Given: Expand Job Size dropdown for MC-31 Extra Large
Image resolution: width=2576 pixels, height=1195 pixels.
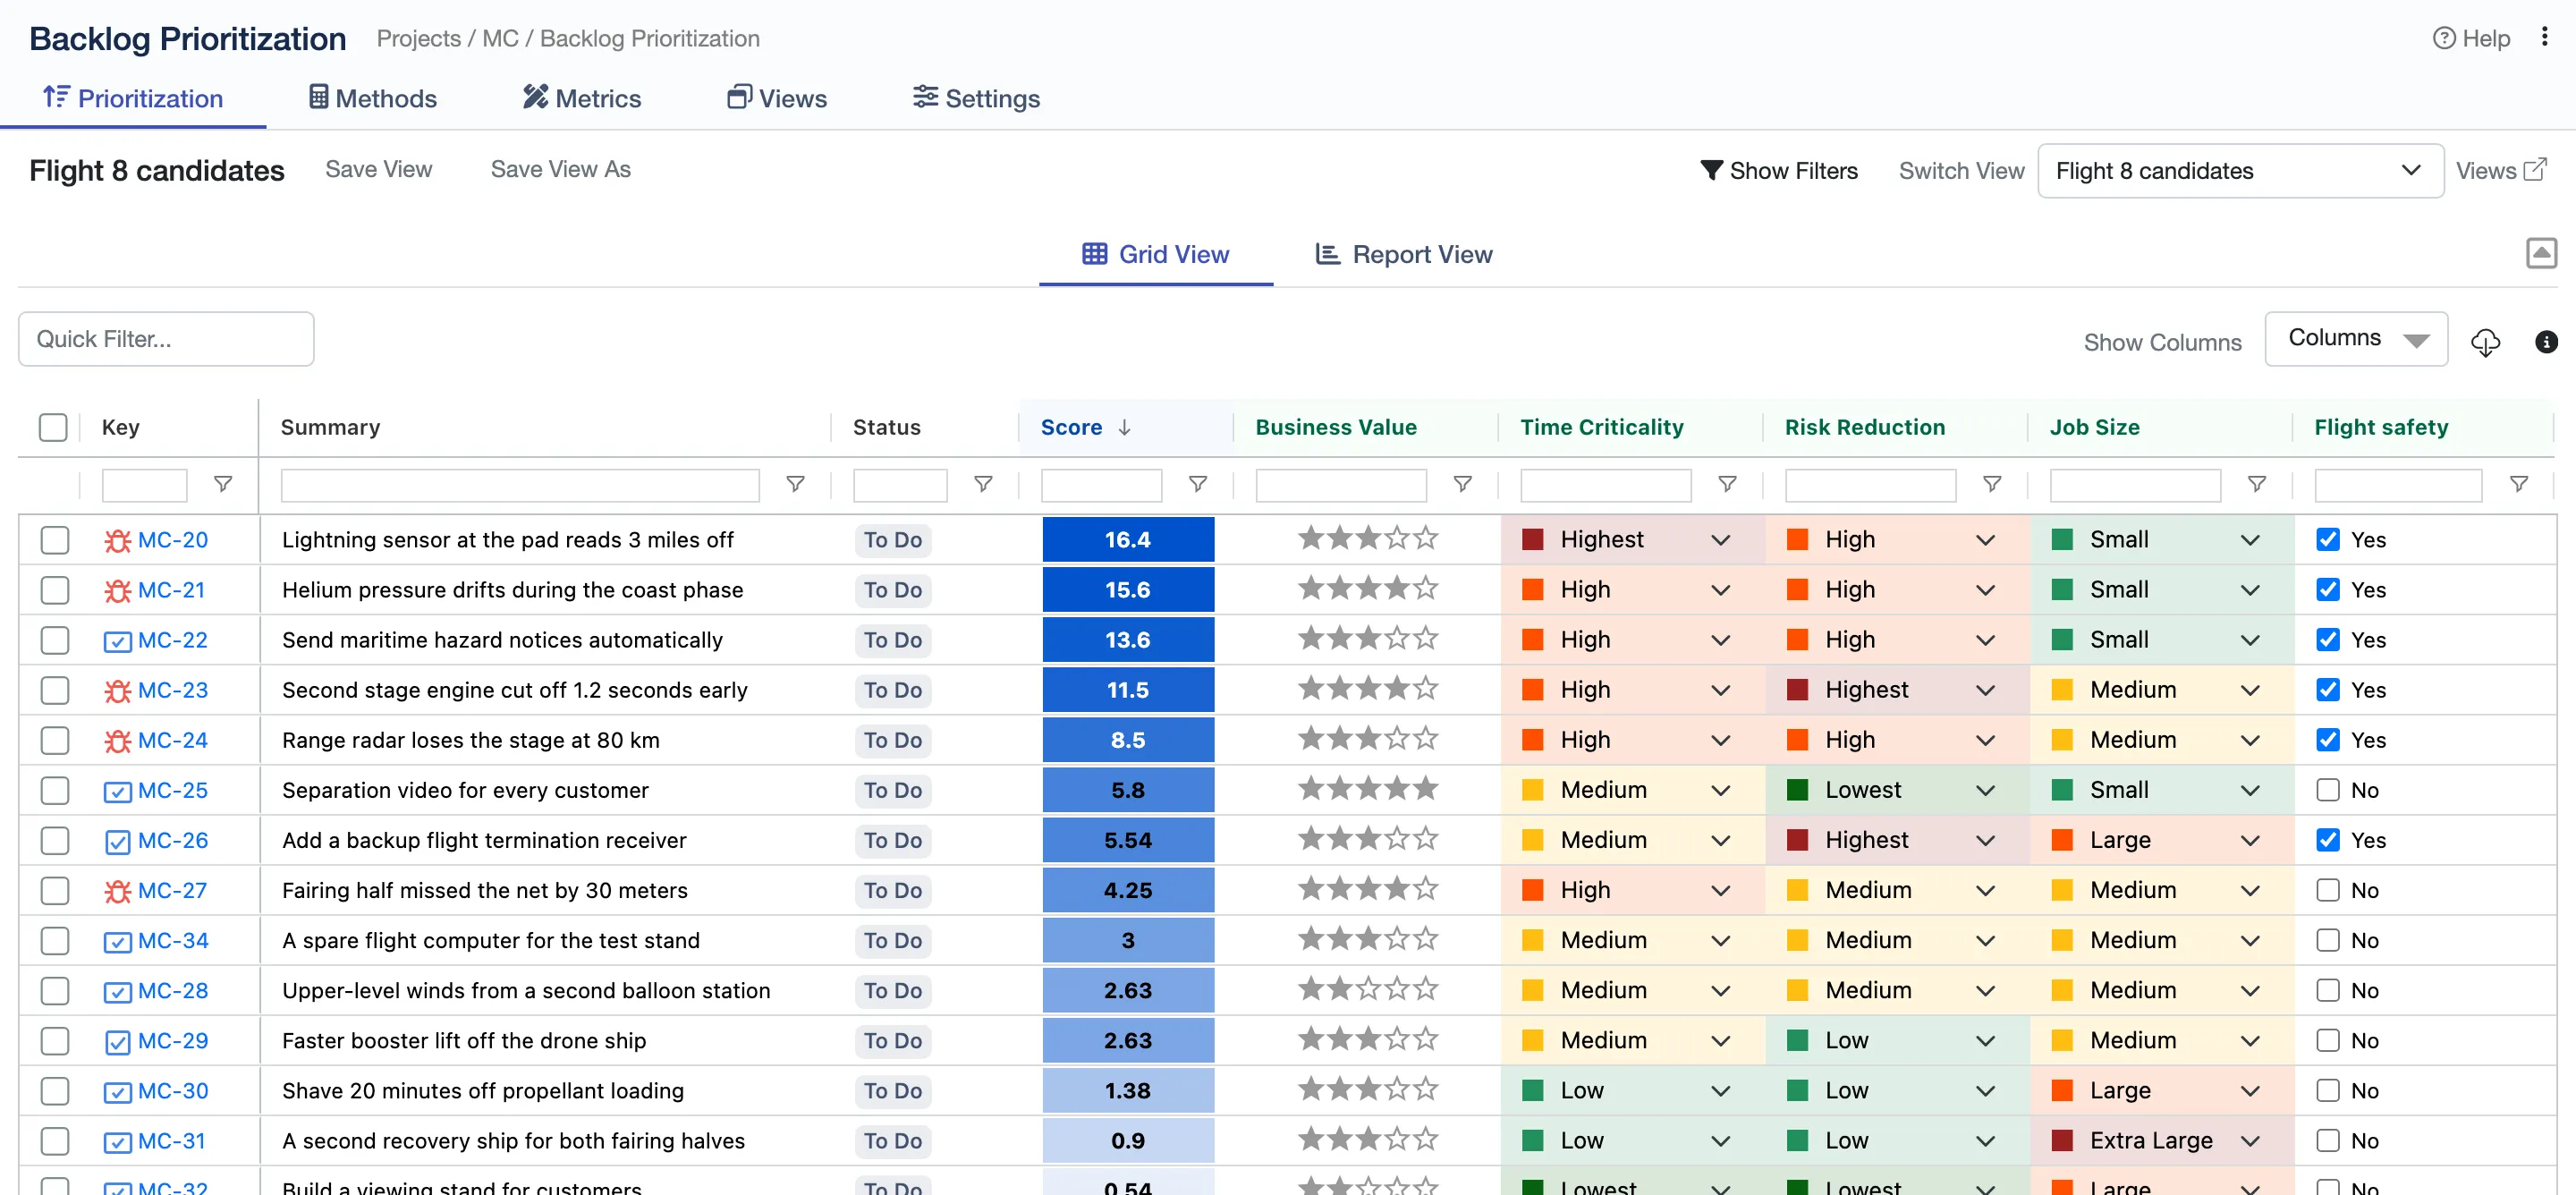Looking at the screenshot, I should pyautogui.click(x=2250, y=1141).
